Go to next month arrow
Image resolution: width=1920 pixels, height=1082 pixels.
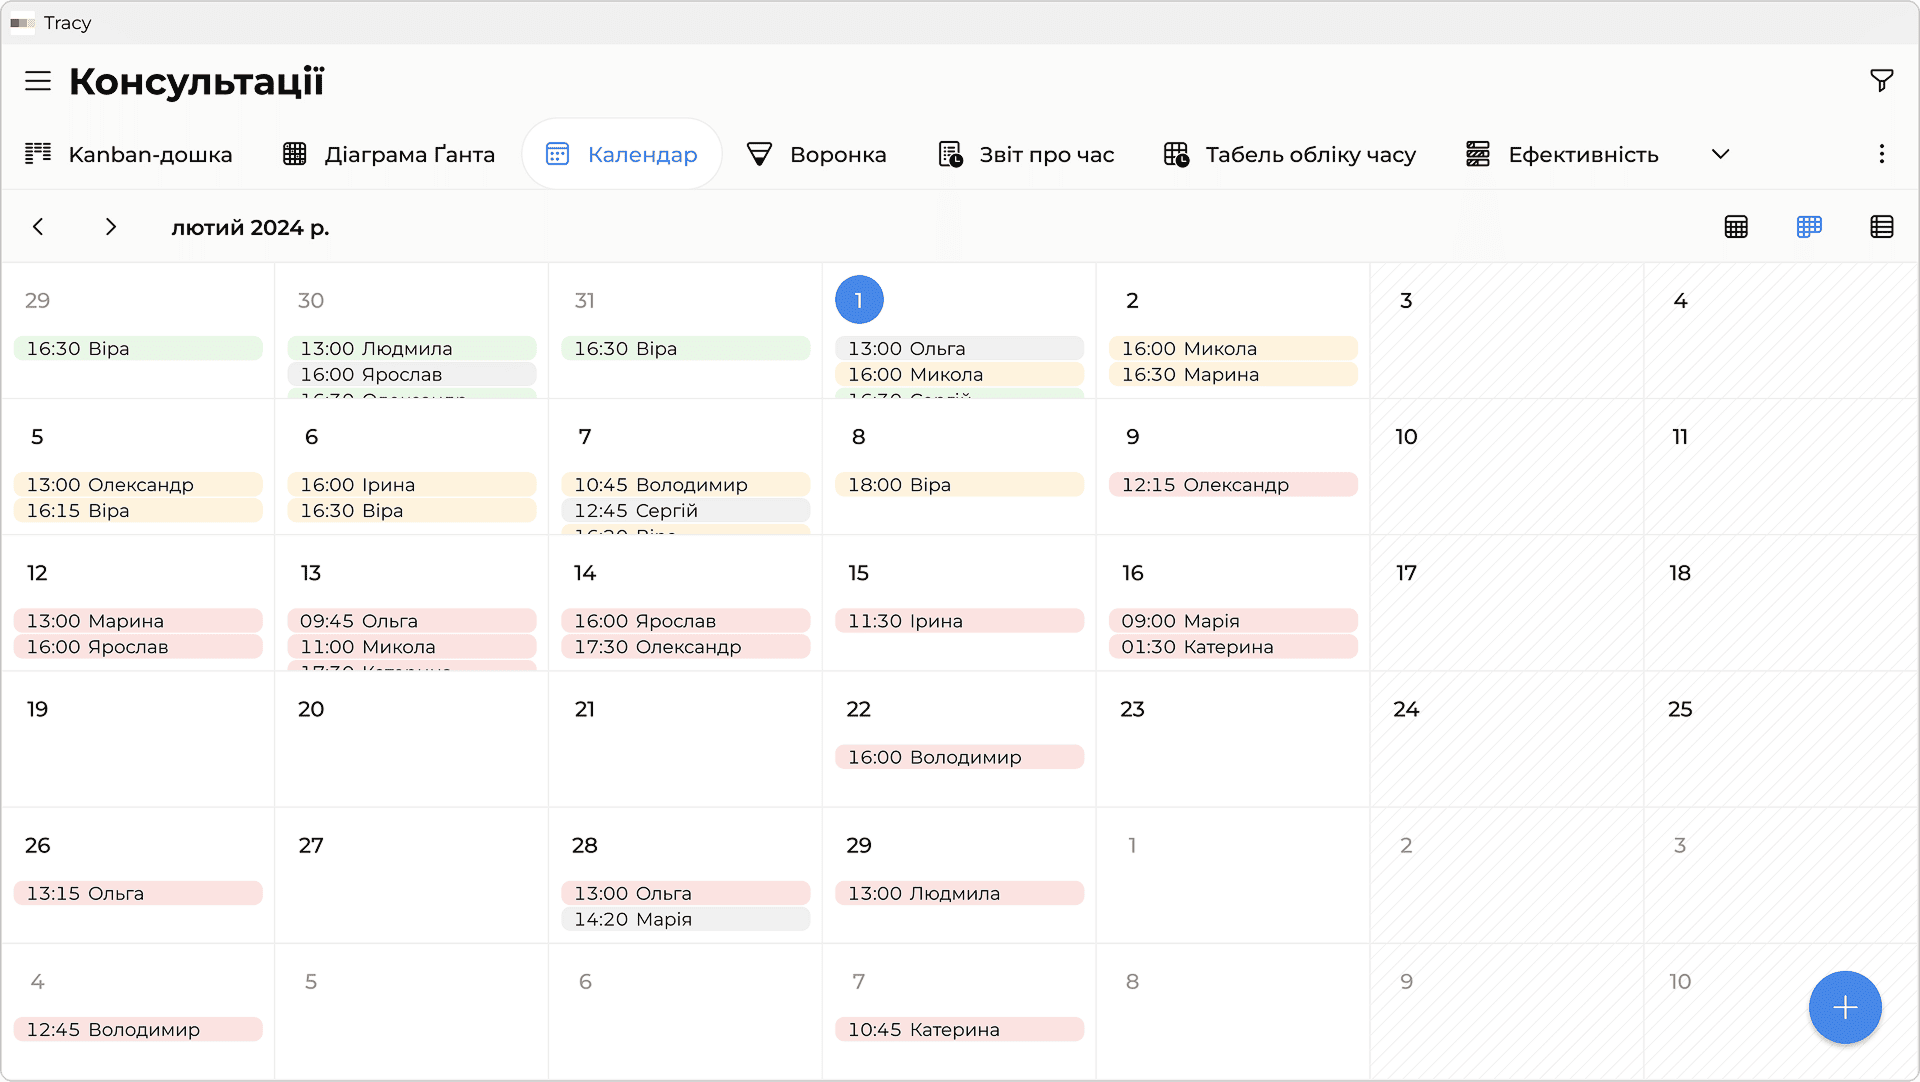click(111, 227)
